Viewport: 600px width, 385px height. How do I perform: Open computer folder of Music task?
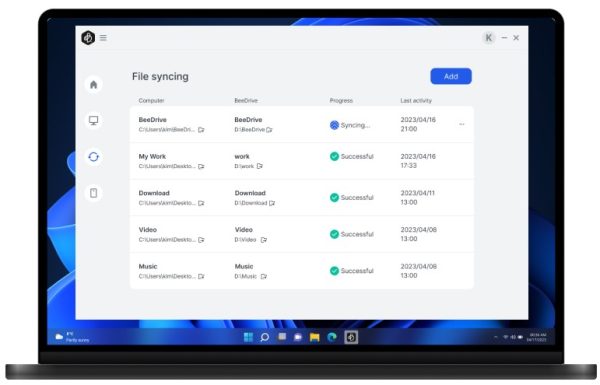(x=201, y=276)
